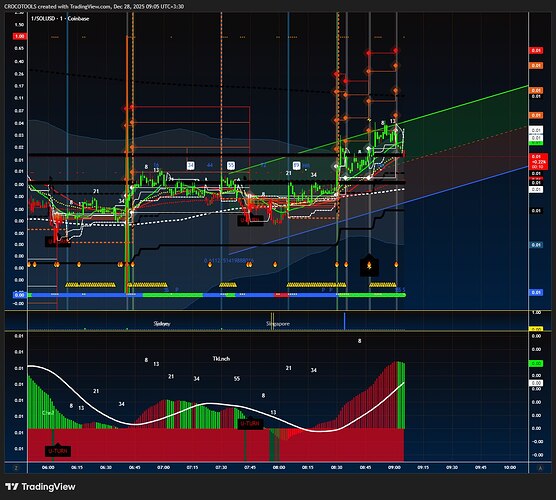Click the 1.50 value on left price scale

19,24
